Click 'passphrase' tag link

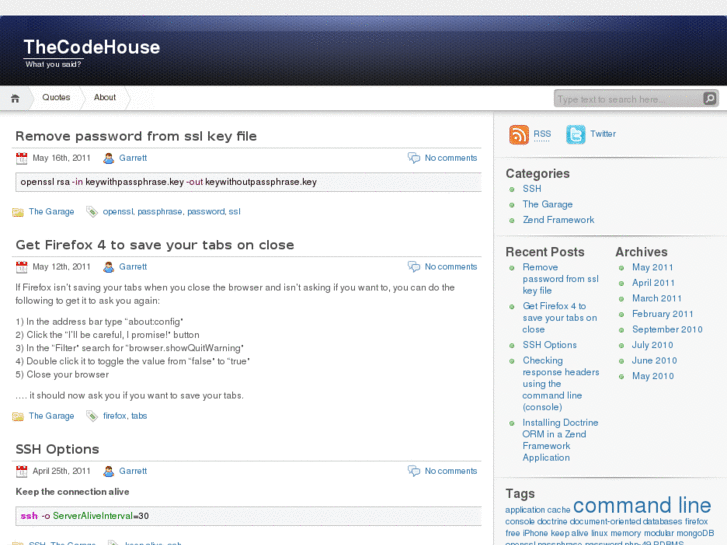pos(160,212)
